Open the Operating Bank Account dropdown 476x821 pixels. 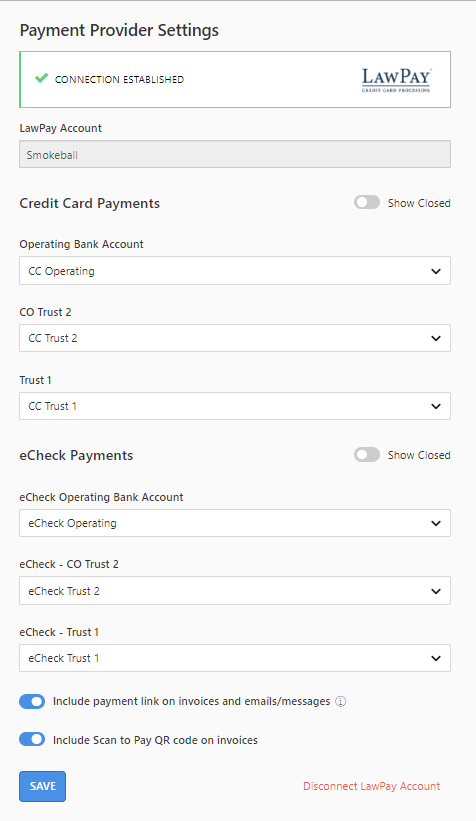click(235, 271)
